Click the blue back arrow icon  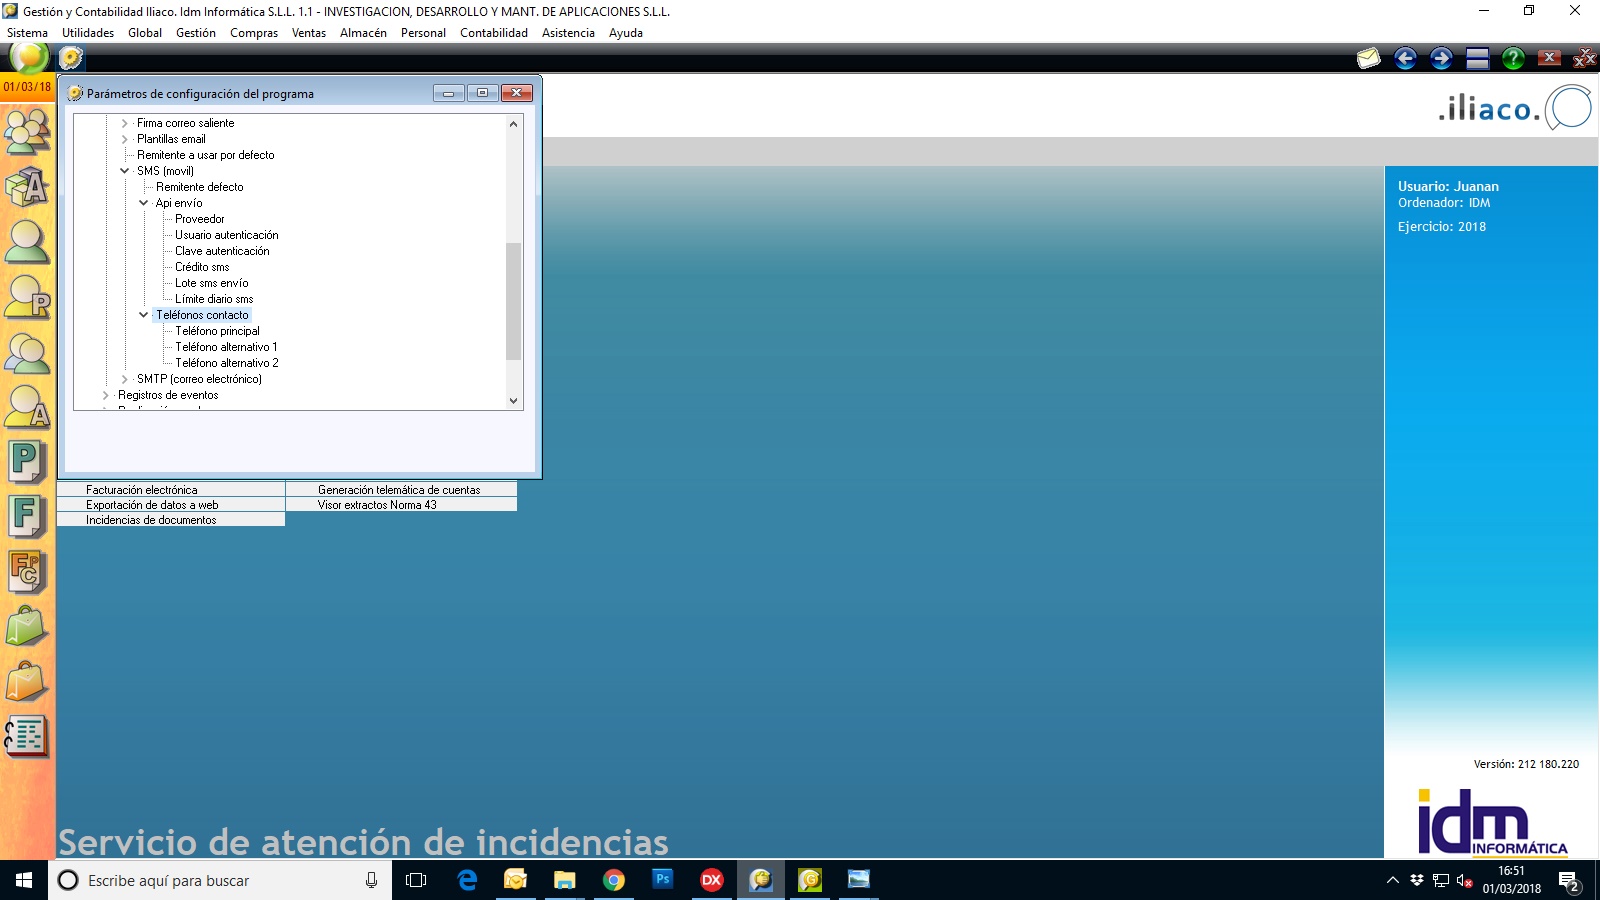1405,59
